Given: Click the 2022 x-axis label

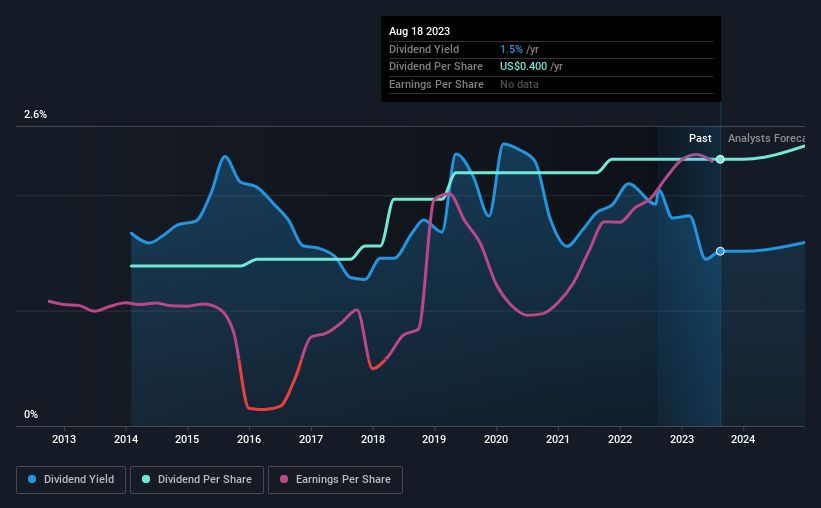Looking at the screenshot, I should tap(620, 439).
